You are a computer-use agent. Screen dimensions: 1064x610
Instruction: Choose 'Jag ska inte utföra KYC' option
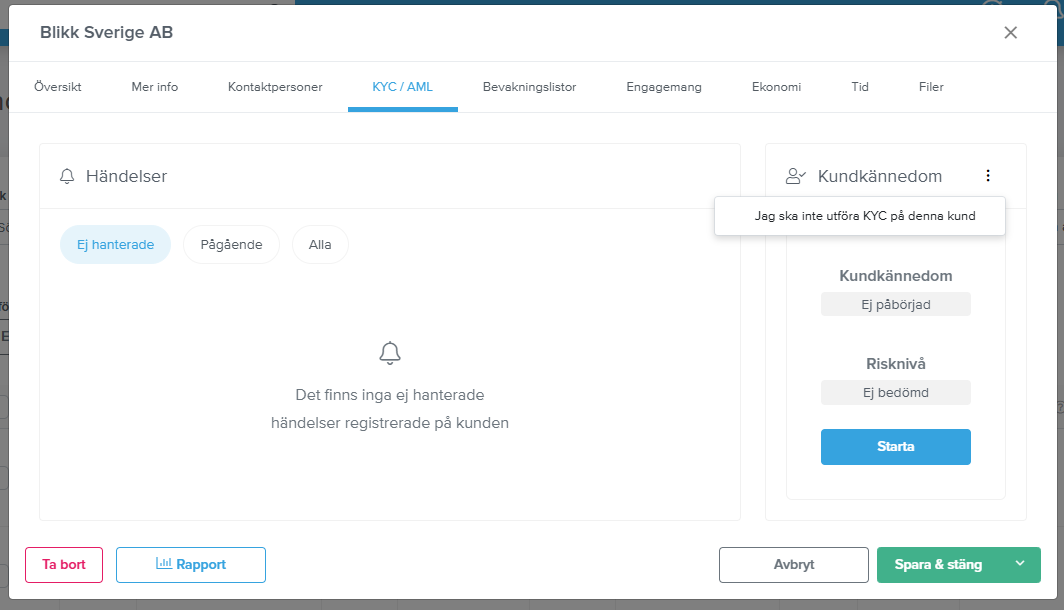(864, 216)
